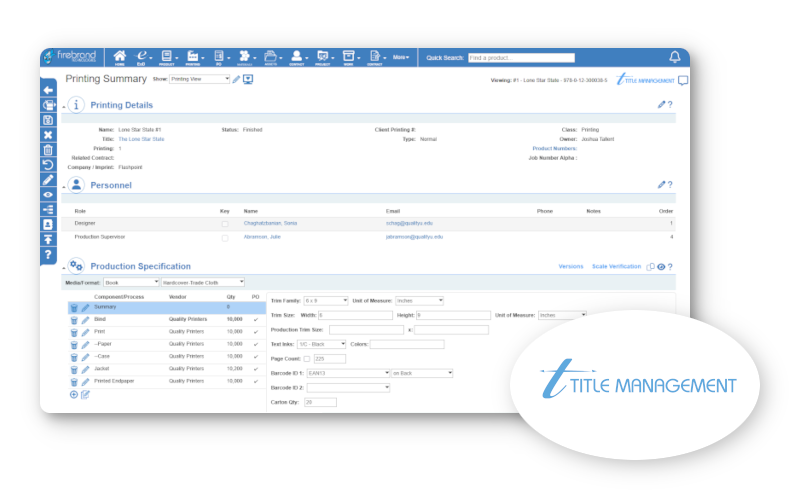Collapse the Production Specification section
Image resolution: width=800 pixels, height=500 pixels.
(64, 268)
